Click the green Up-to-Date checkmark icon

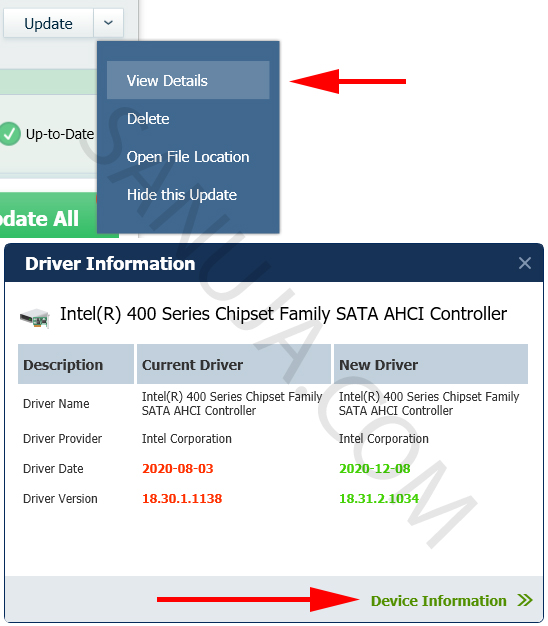pyautogui.click(x=10, y=134)
